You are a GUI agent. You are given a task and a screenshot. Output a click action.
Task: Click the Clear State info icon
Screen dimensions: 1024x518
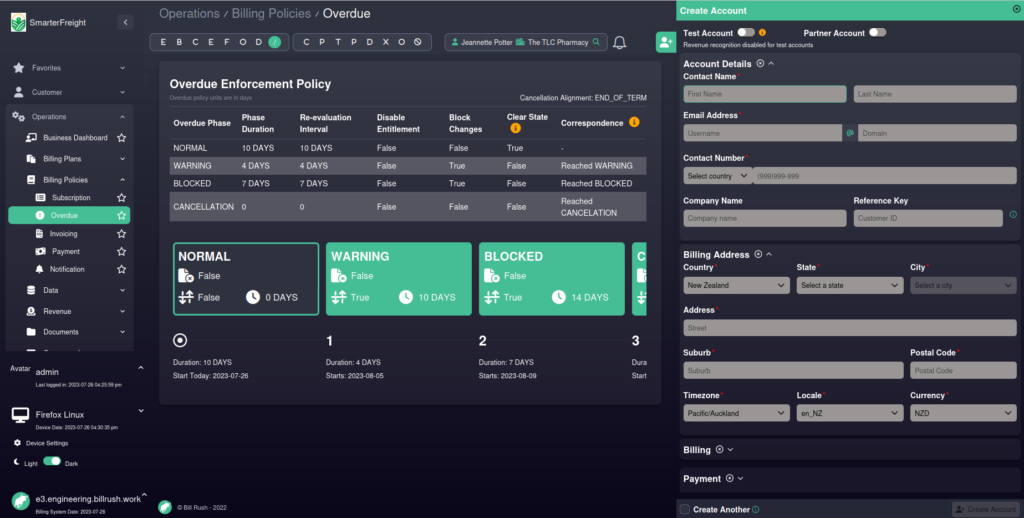pyautogui.click(x=515, y=129)
